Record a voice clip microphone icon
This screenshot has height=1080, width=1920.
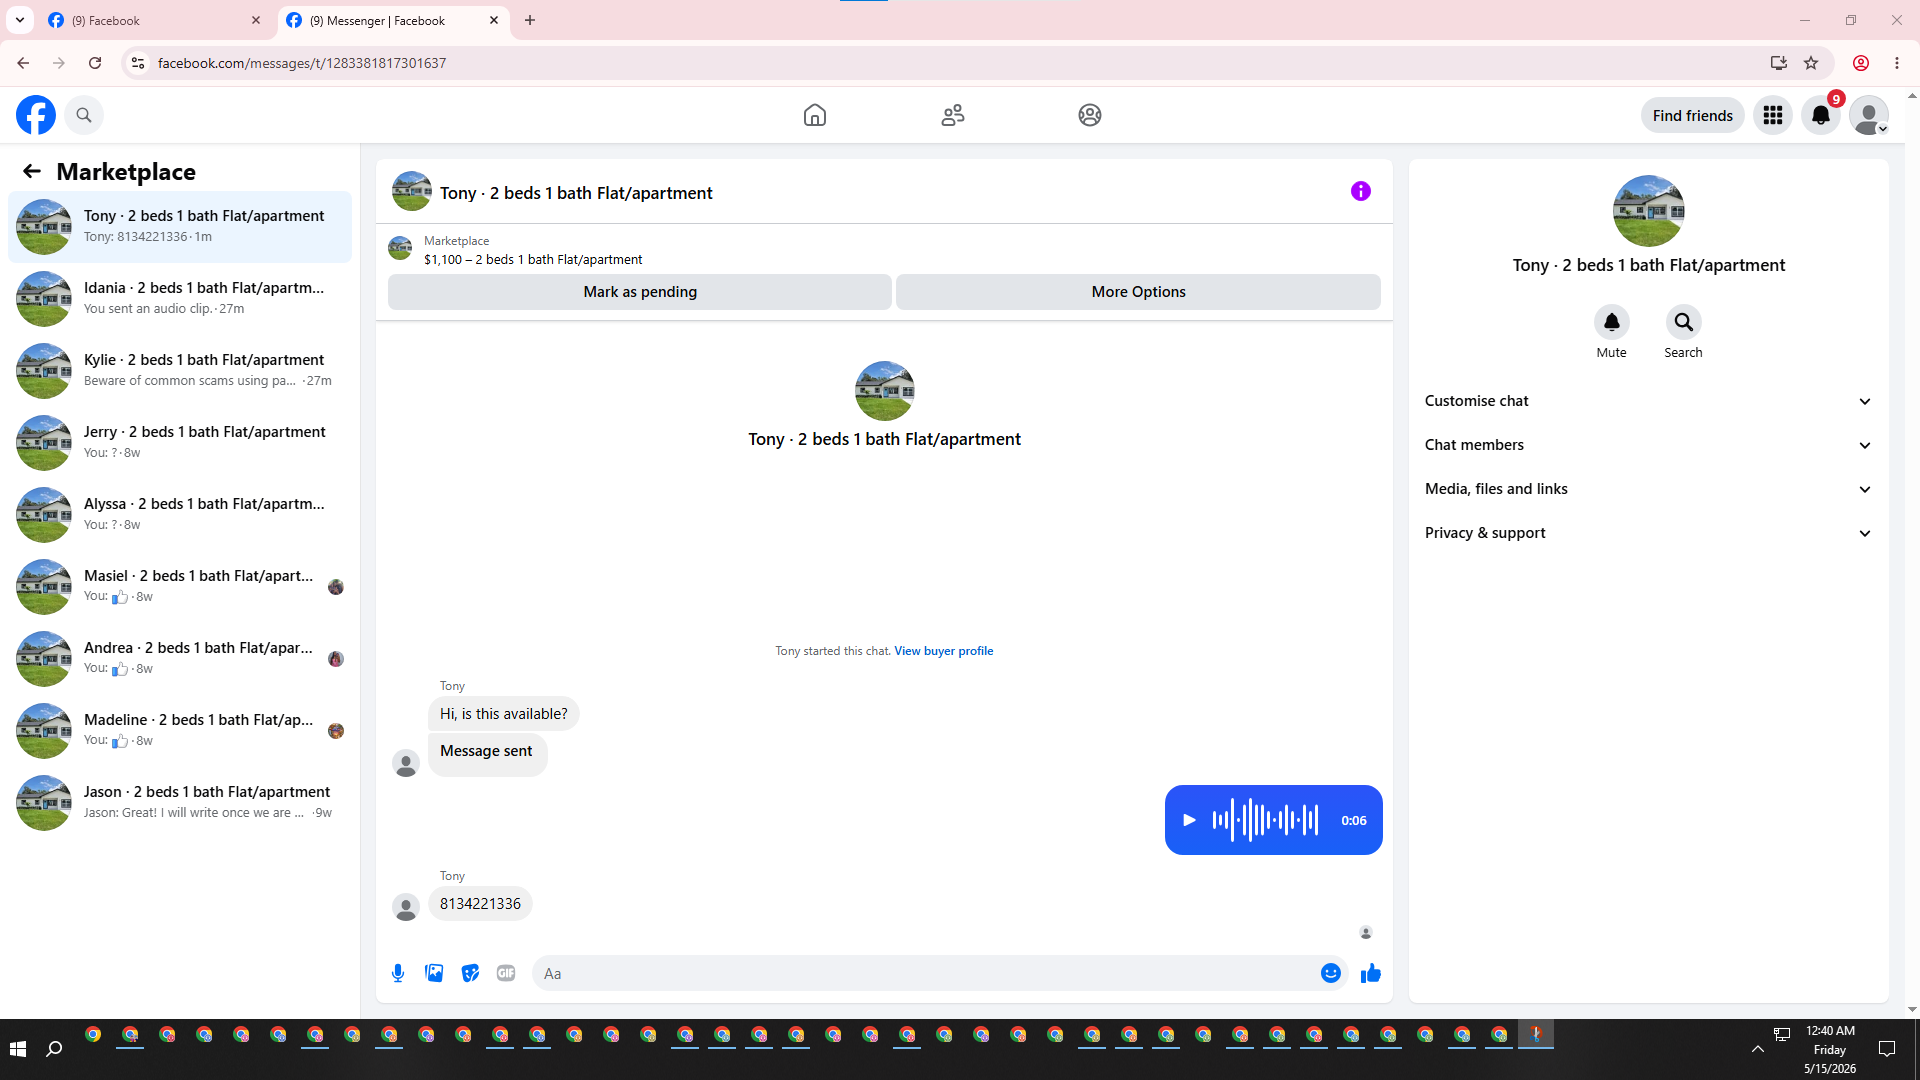pyautogui.click(x=398, y=973)
